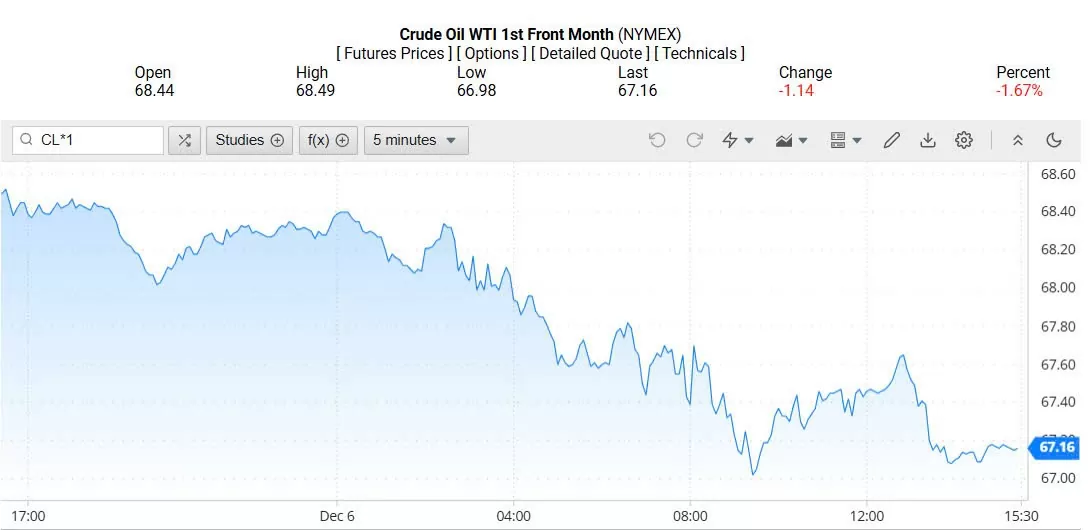Click the compare symbols shuffle icon
Image resolution: width=1092 pixels, height=530 pixels.
click(184, 140)
